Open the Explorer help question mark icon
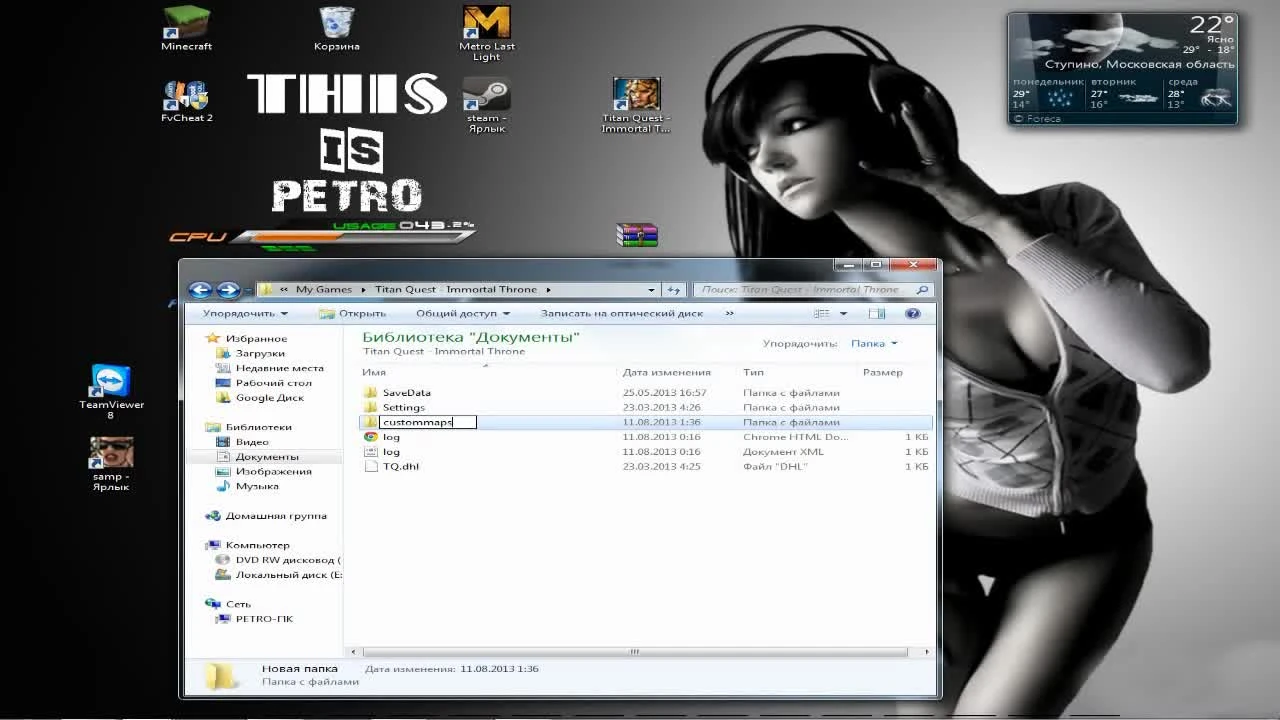 click(912, 314)
